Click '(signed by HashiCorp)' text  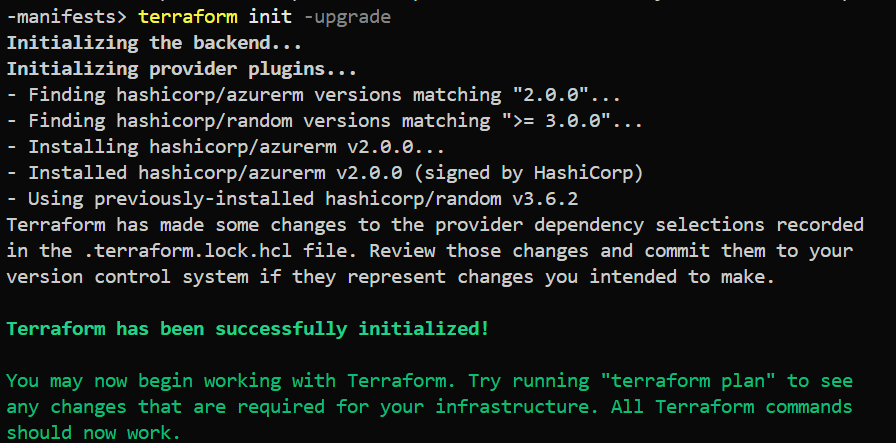pyautogui.click(x=529, y=173)
